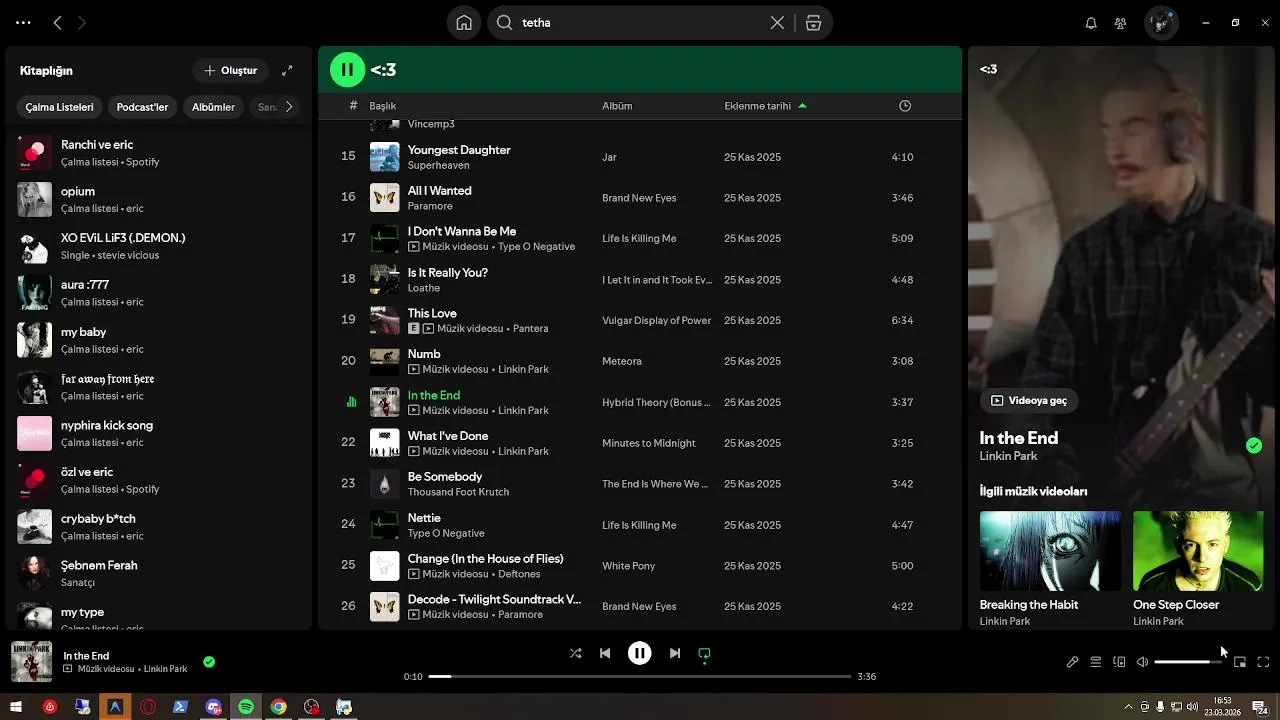
Task: Open the my baby playlist
Action: 160,340
